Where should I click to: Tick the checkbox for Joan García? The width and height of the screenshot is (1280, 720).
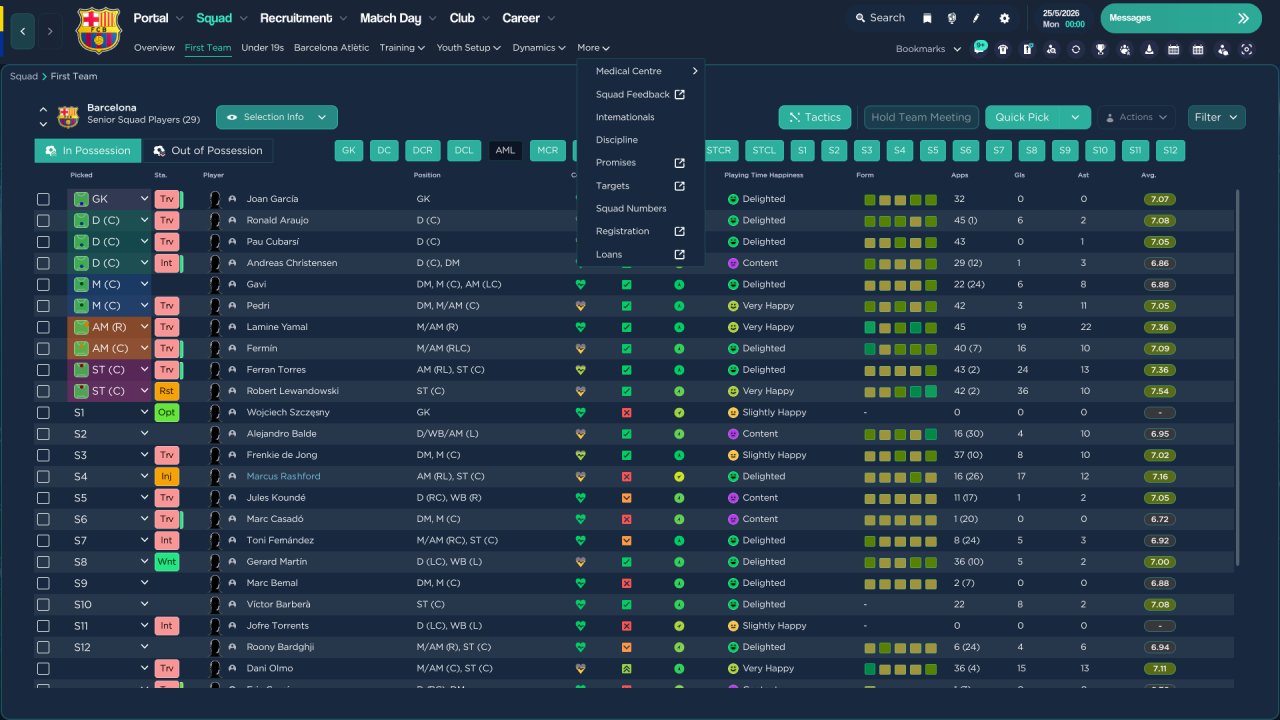43,199
